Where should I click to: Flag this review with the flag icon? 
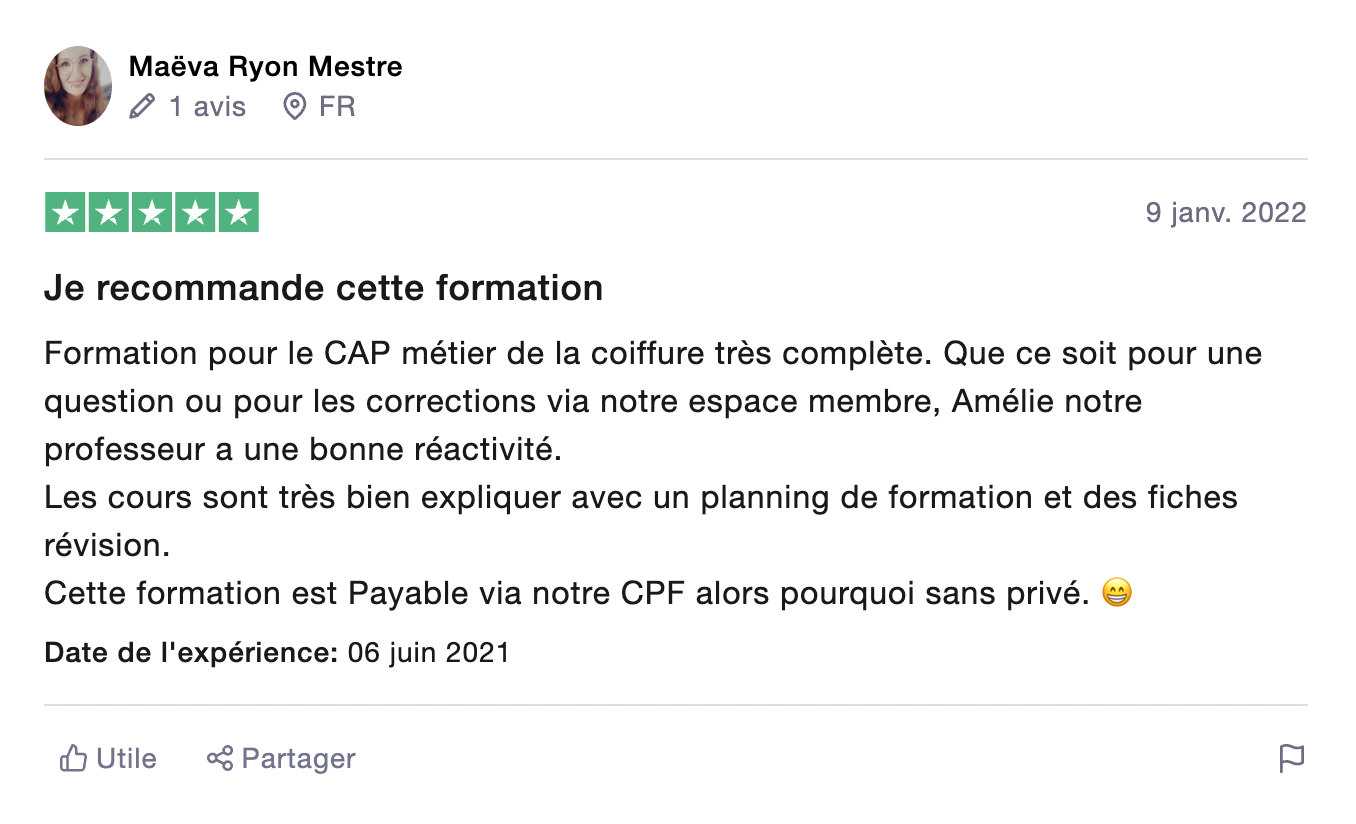pos(1292,759)
